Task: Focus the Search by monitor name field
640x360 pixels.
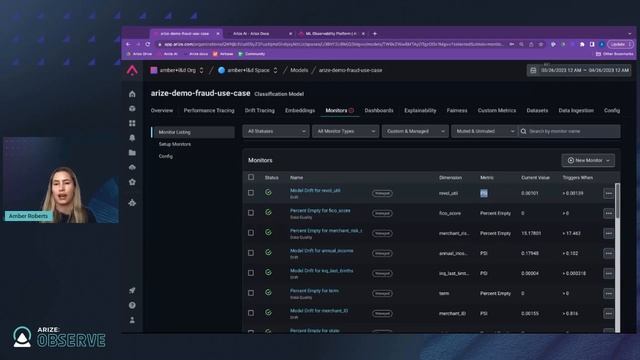Action: tap(569, 131)
